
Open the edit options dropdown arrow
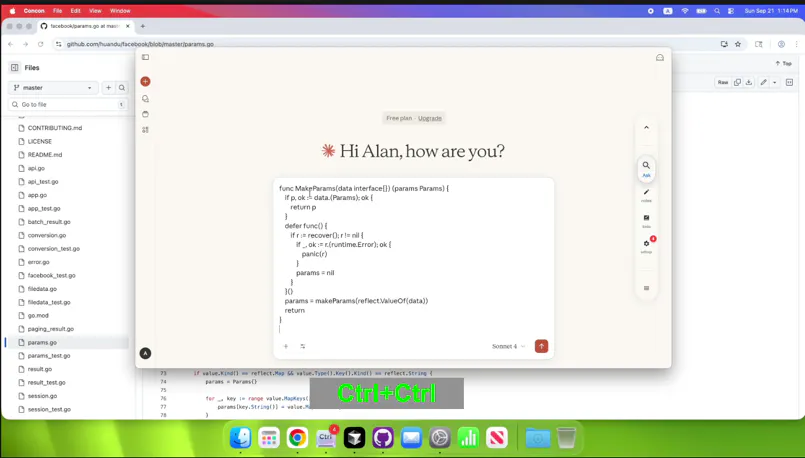(x=775, y=82)
